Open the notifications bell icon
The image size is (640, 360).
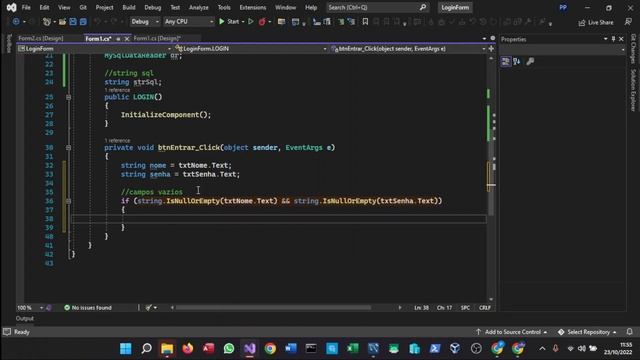click(629, 332)
